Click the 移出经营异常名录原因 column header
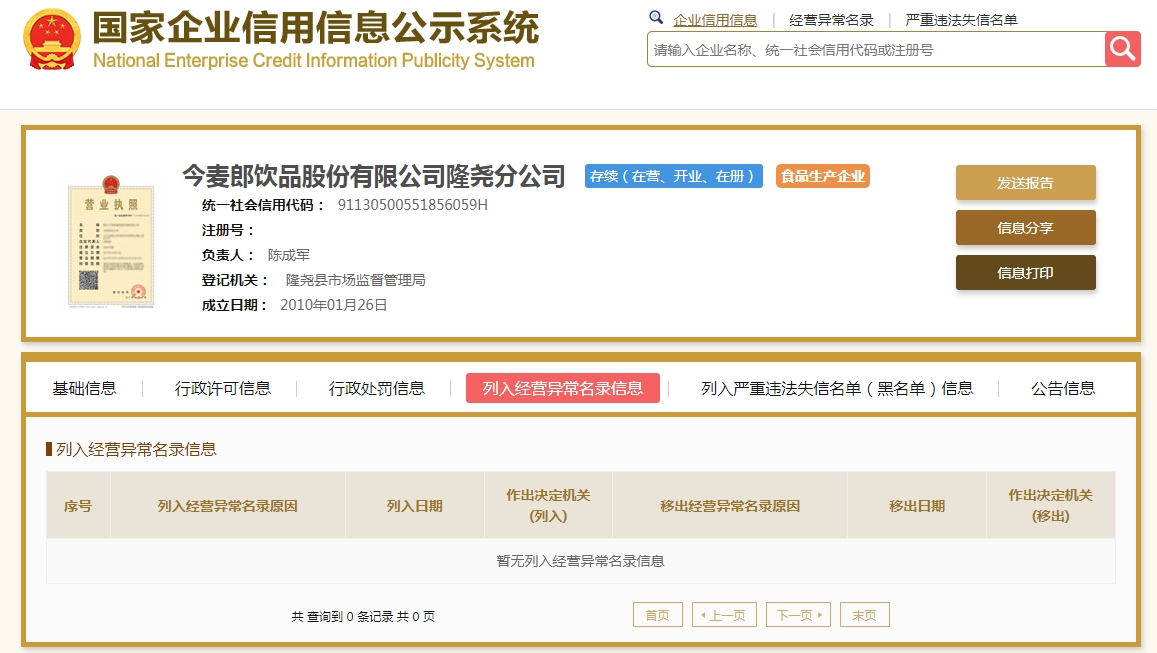The height and width of the screenshot is (653, 1157). (x=730, y=506)
